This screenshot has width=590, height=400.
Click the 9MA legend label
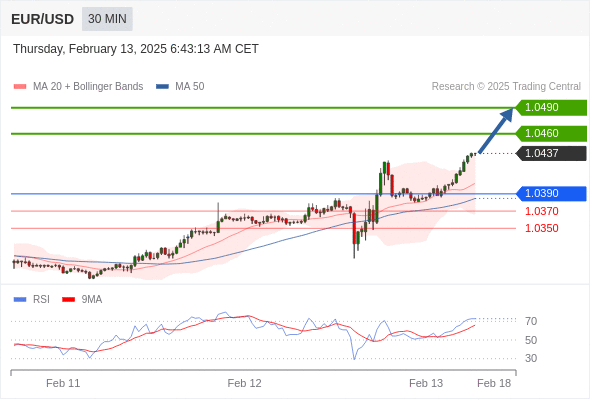pyautogui.click(x=92, y=300)
